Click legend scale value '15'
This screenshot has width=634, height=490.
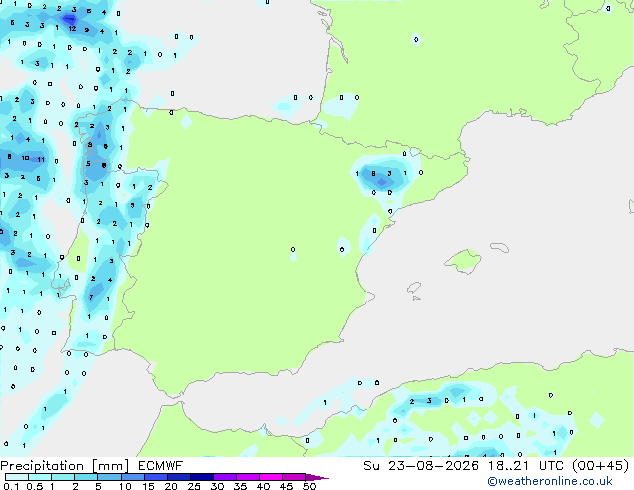coord(148,486)
